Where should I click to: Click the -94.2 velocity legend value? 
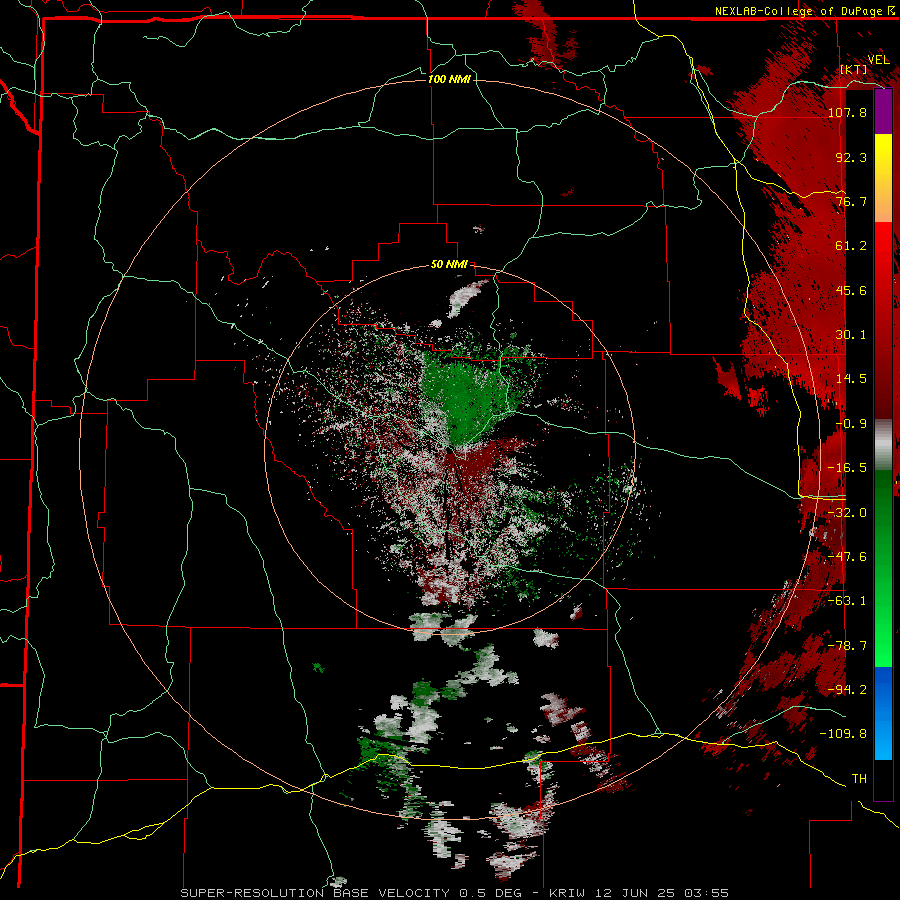coord(847,690)
